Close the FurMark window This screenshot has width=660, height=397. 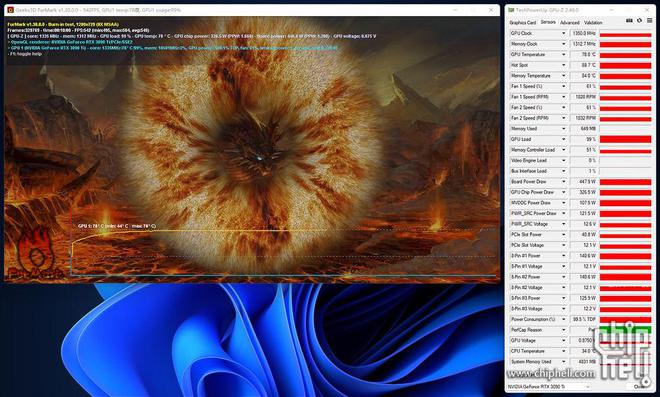(491, 10)
